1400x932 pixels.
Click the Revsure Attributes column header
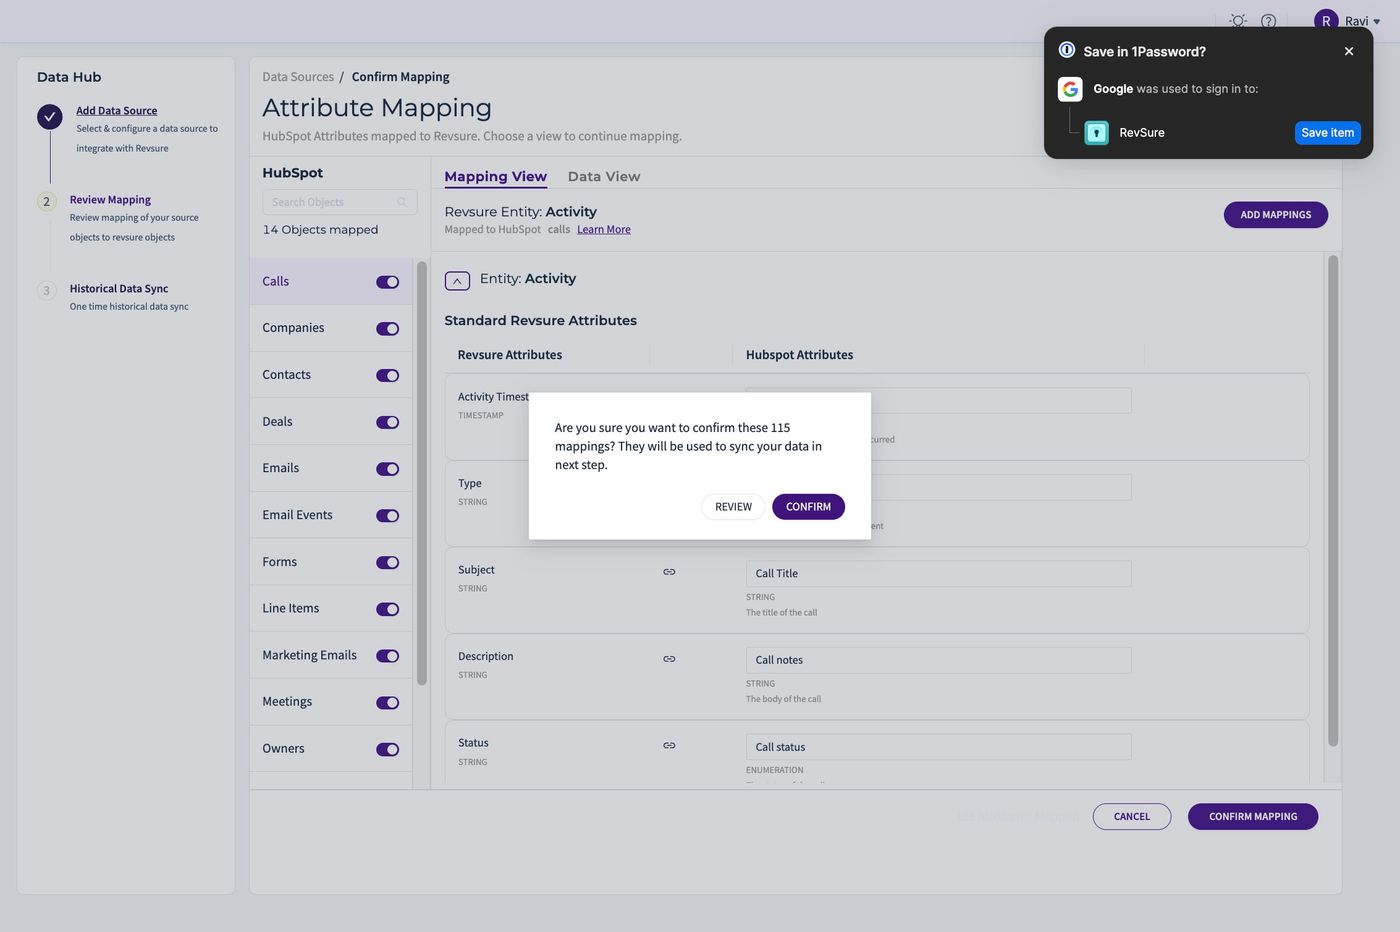pyautogui.click(x=510, y=355)
